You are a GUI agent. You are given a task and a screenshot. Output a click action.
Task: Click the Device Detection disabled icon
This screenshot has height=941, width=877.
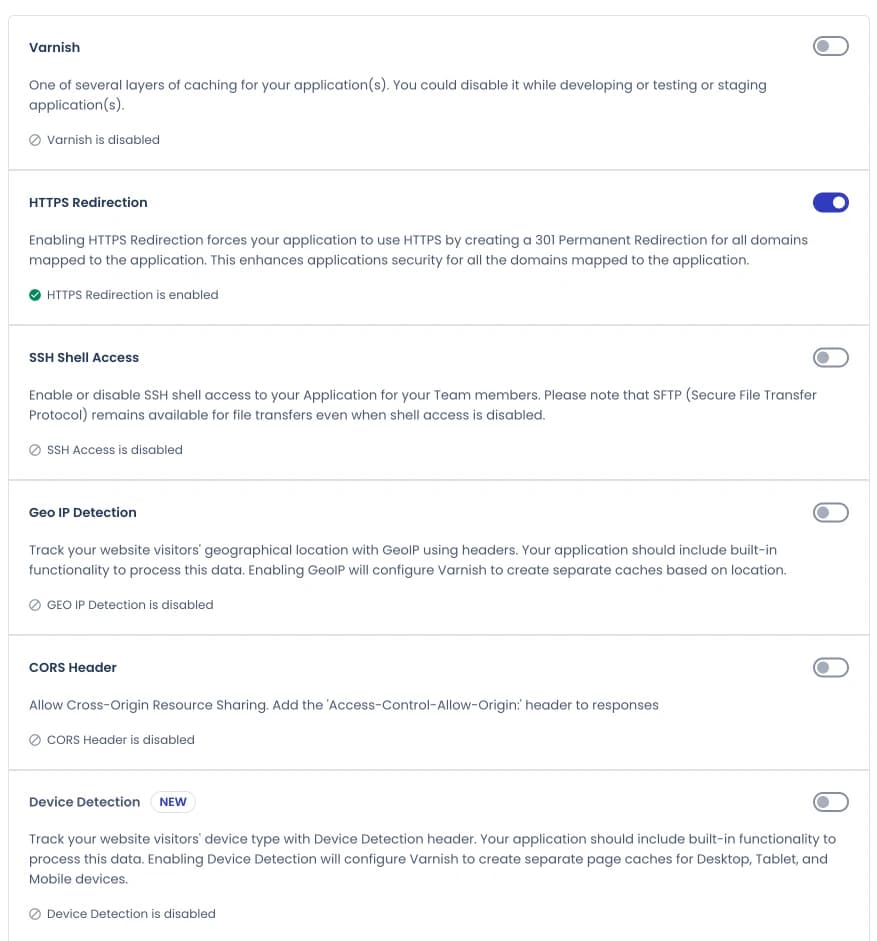(x=35, y=914)
